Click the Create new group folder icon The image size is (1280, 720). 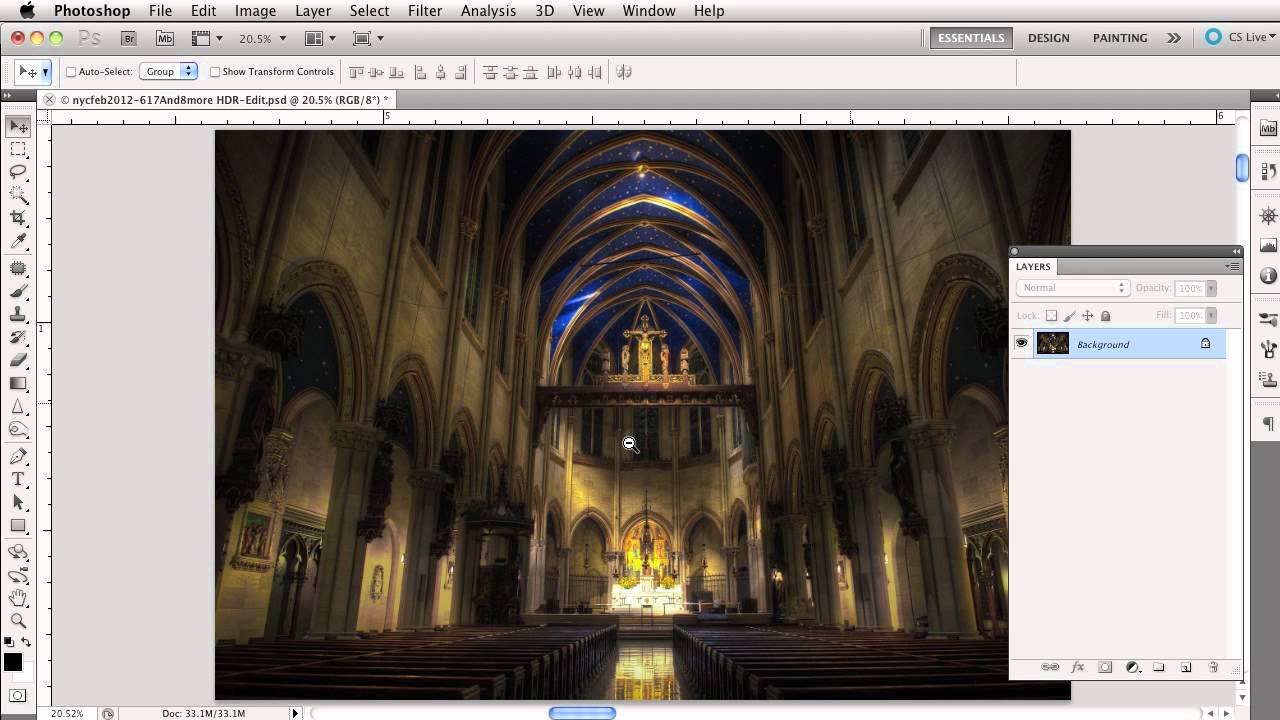(1159, 667)
